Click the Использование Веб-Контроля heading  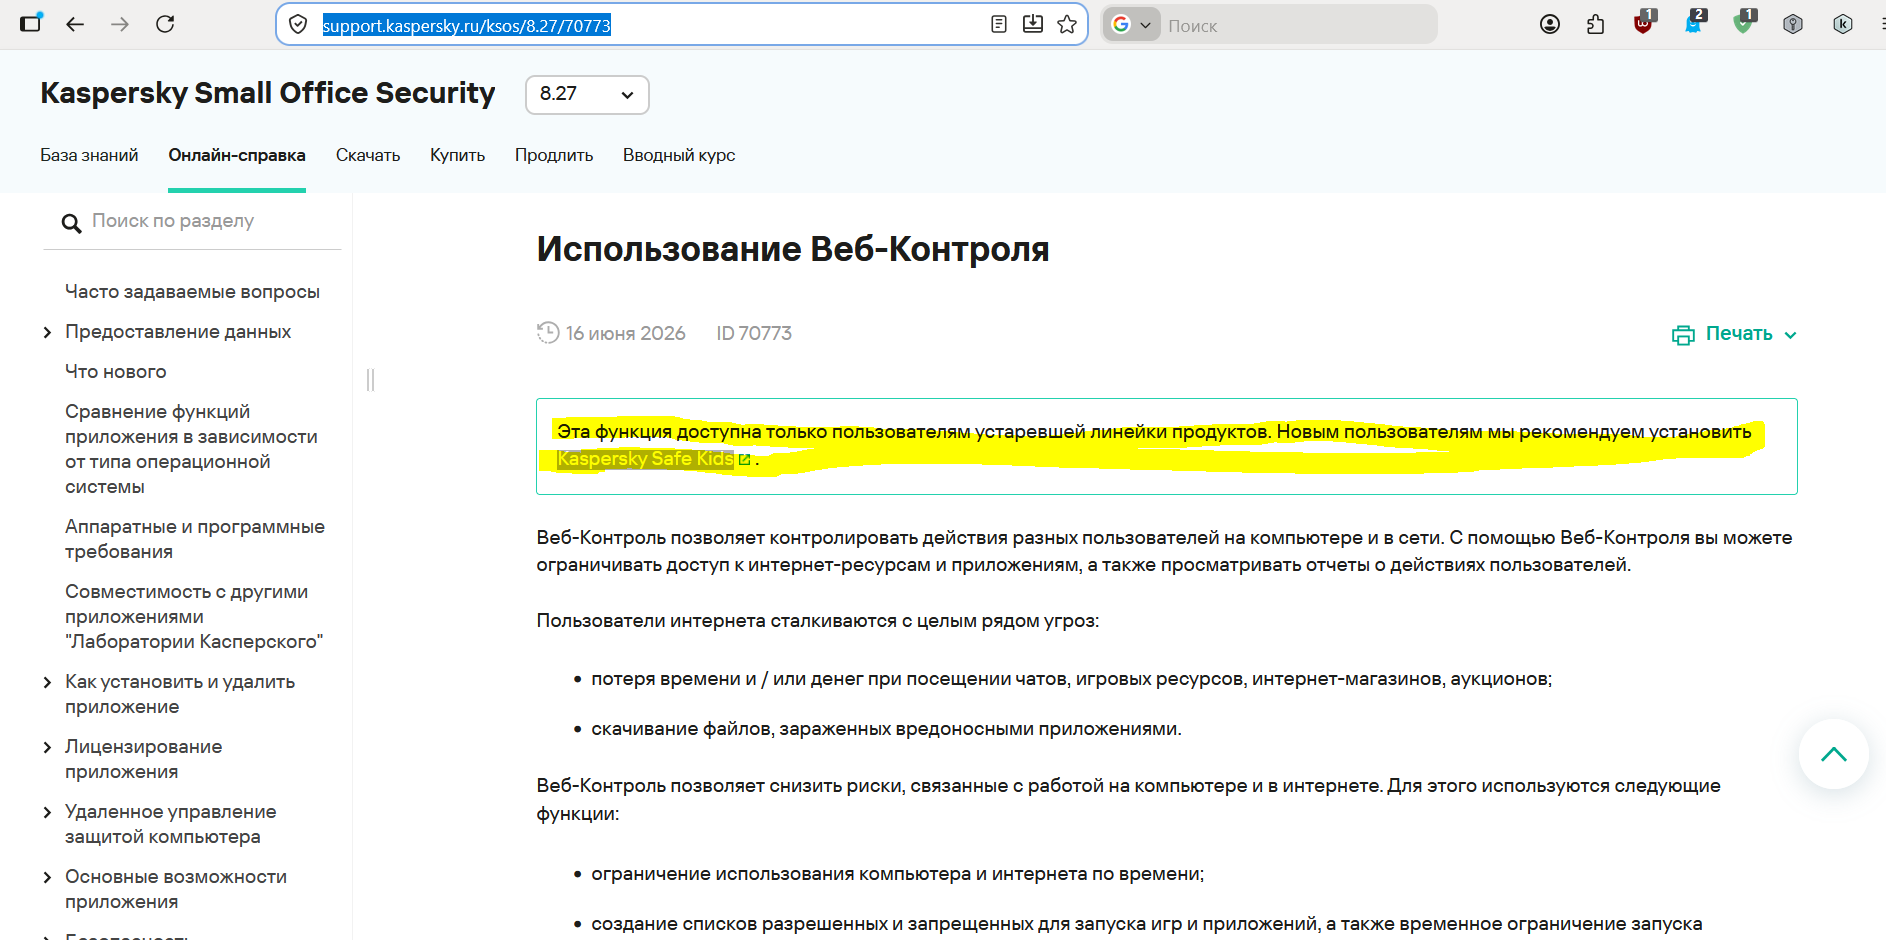click(793, 249)
